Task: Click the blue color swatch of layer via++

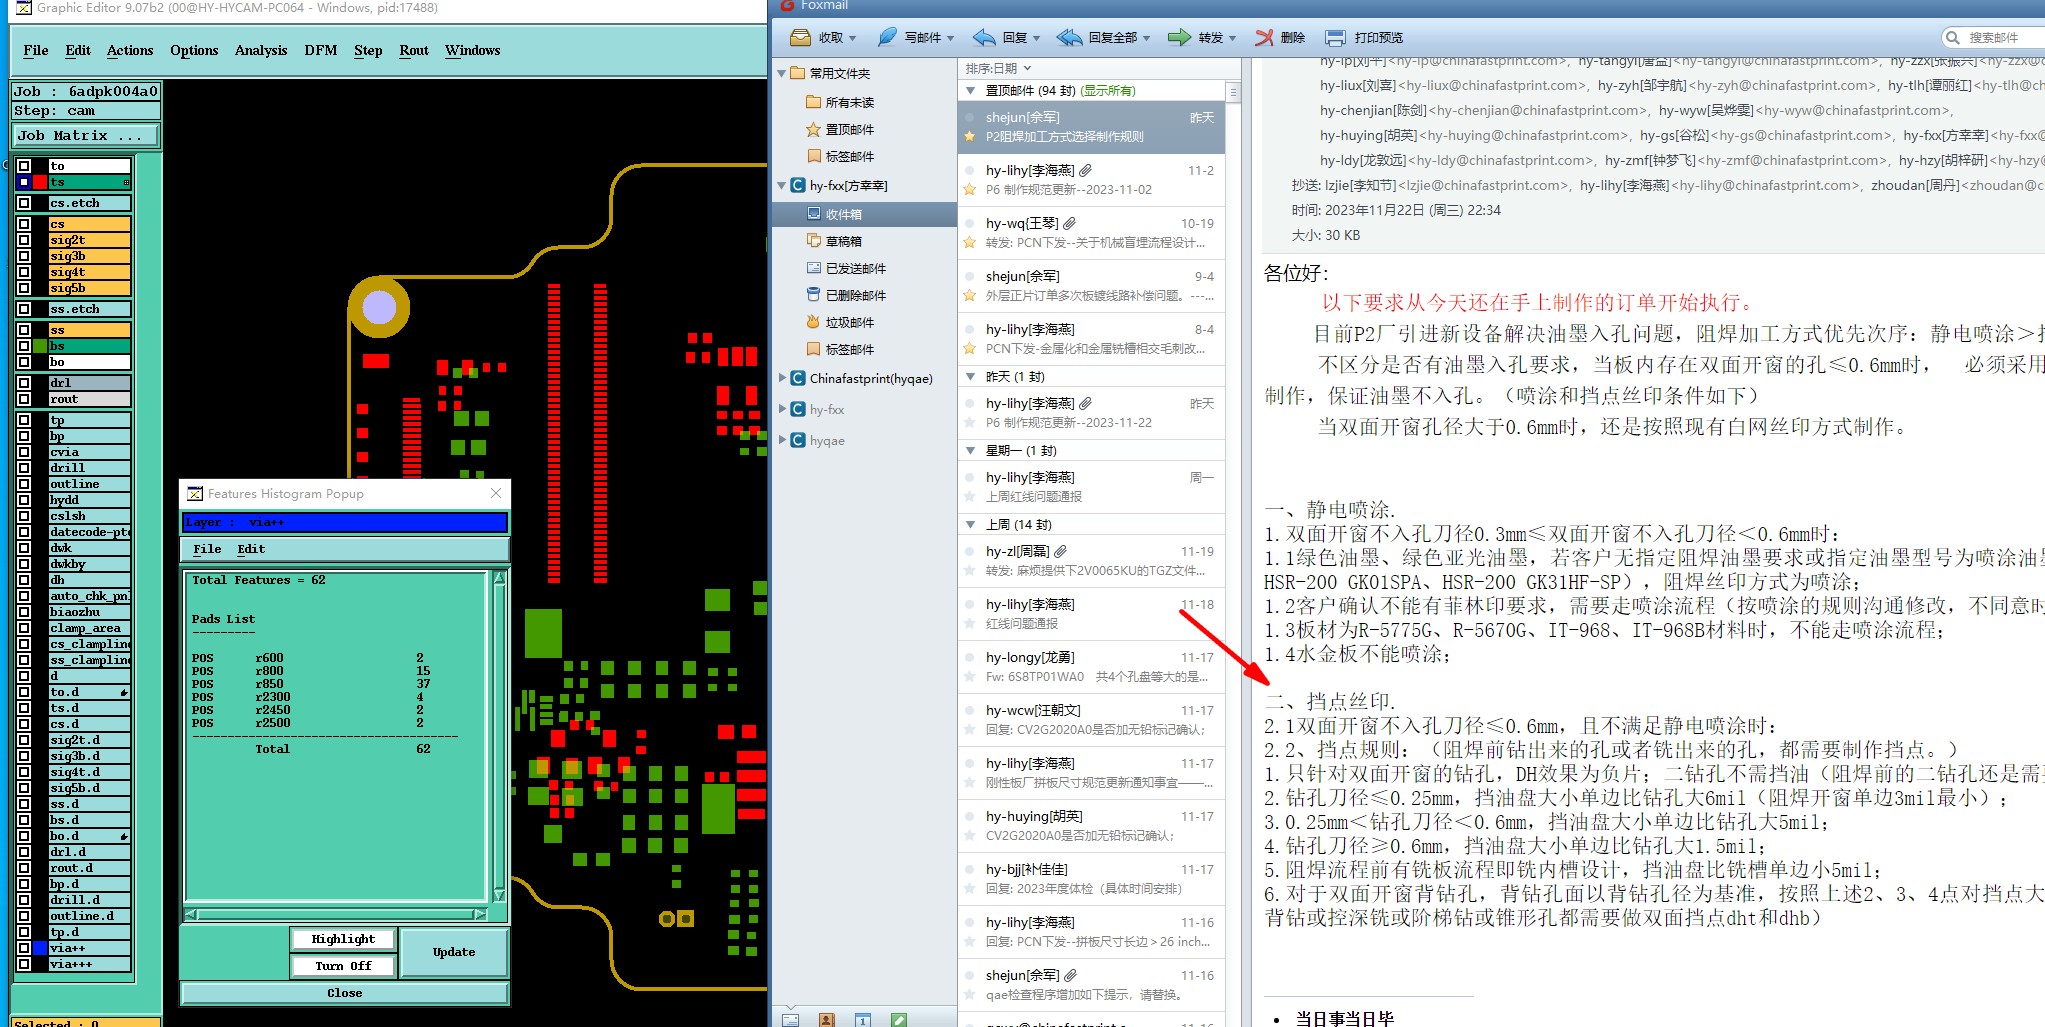Action: (40, 948)
